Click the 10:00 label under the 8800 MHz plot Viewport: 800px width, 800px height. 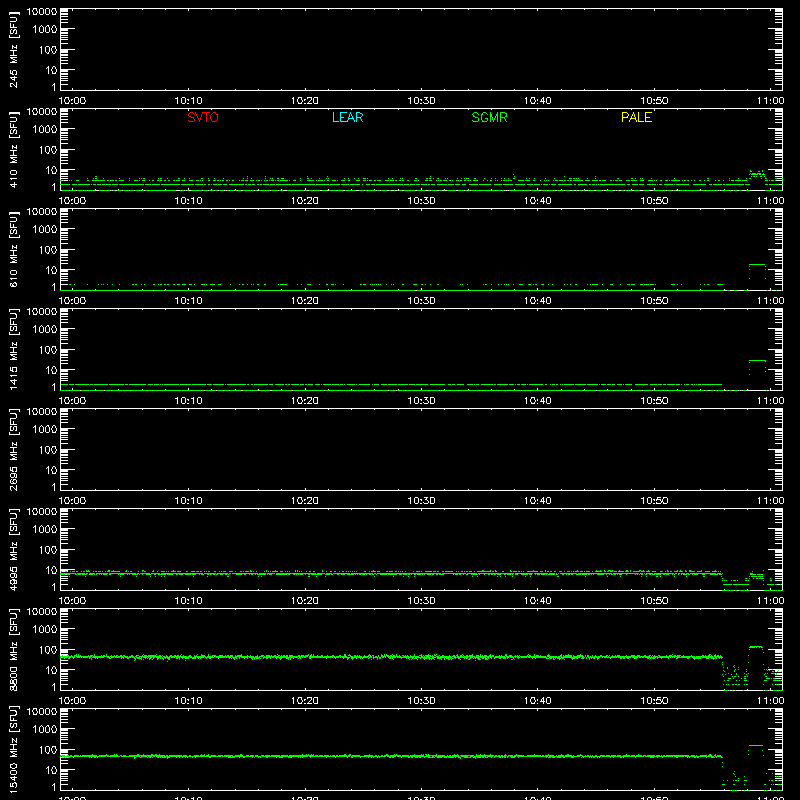coord(72,701)
